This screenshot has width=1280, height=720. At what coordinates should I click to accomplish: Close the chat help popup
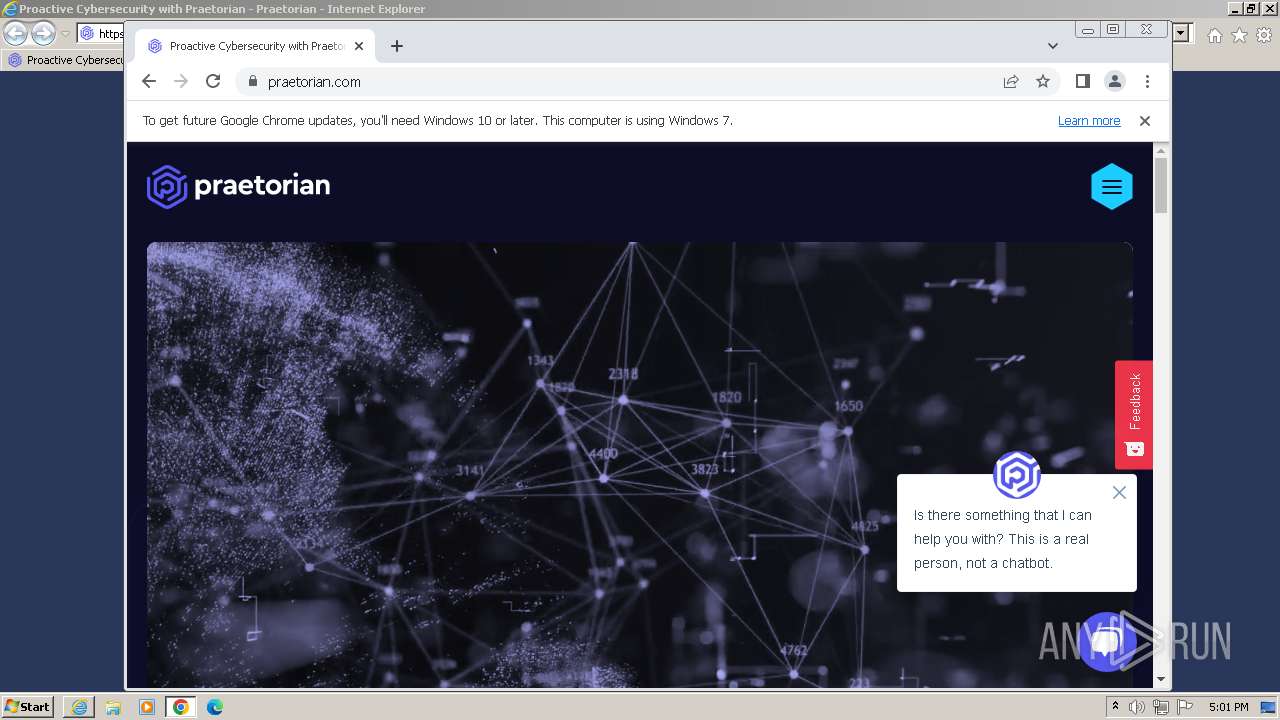click(1119, 492)
